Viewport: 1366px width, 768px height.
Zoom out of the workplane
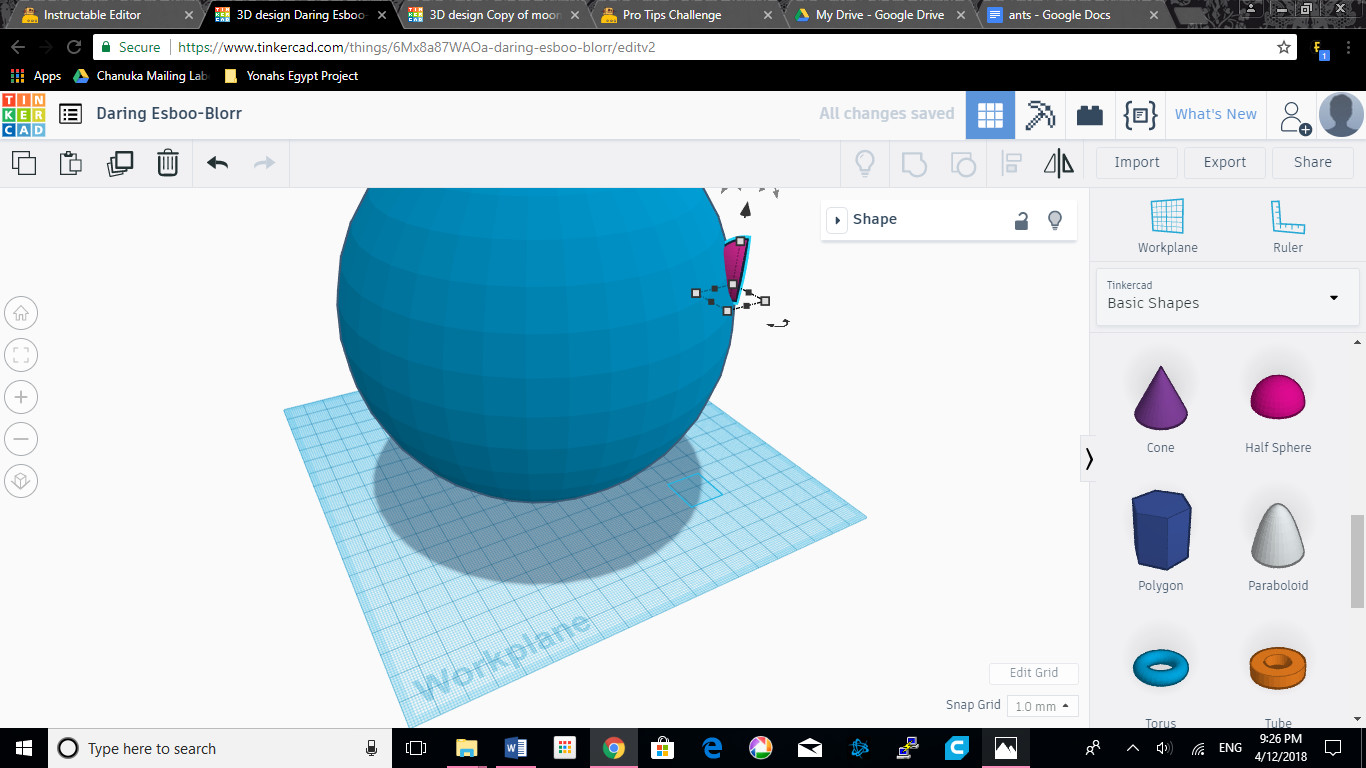pyautogui.click(x=21, y=439)
